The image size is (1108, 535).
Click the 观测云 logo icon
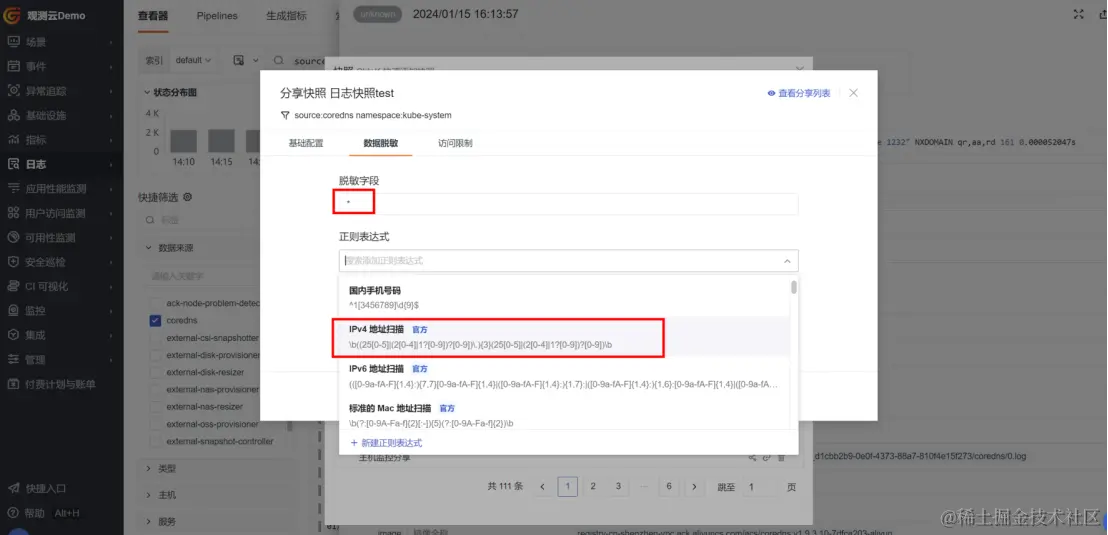coord(14,15)
